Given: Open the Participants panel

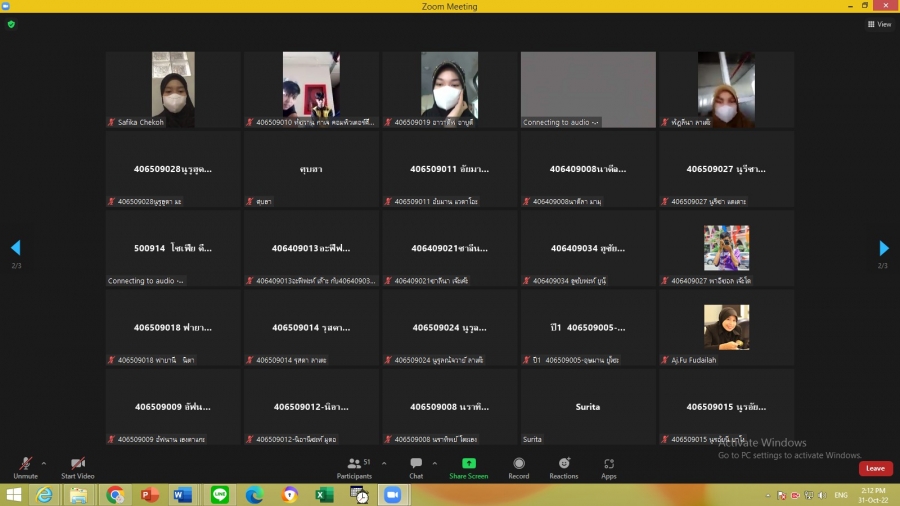Looking at the screenshot, I should [x=354, y=465].
